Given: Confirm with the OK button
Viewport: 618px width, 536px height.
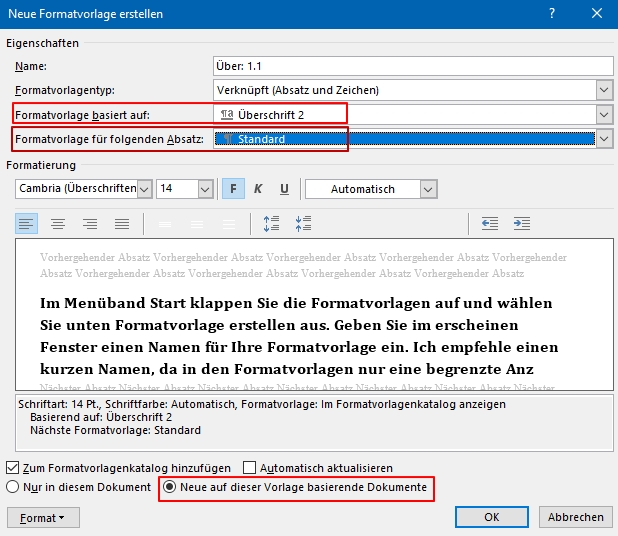Looking at the screenshot, I should [x=491, y=517].
